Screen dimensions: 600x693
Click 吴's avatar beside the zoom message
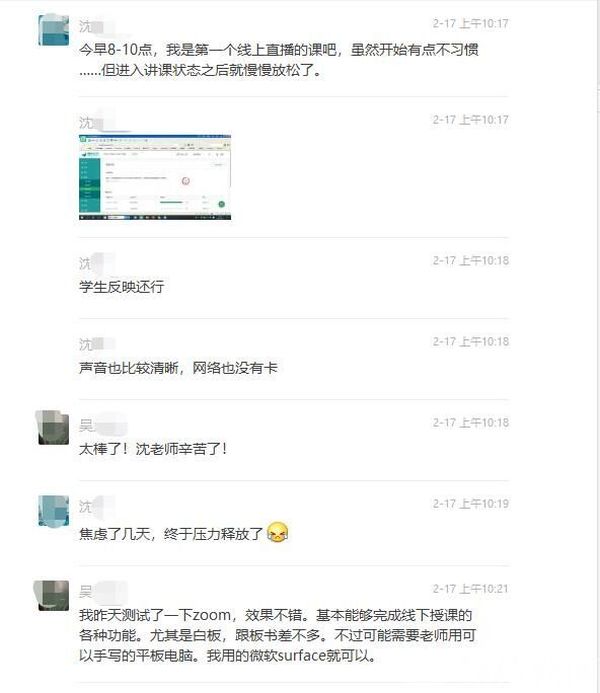coord(53,595)
